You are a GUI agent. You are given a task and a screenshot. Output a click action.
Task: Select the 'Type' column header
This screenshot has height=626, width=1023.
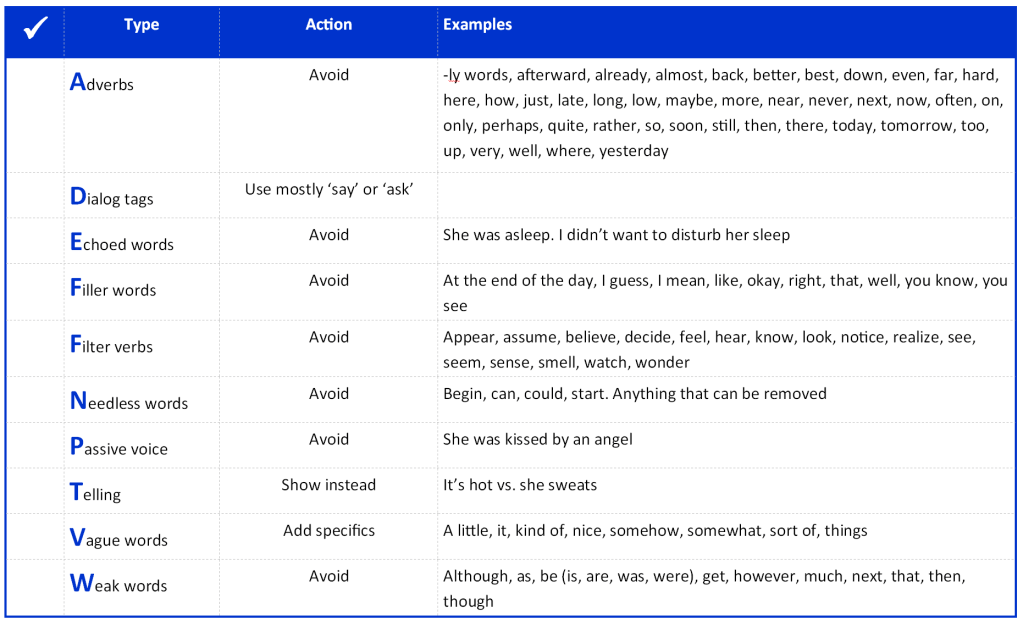[x=141, y=25]
